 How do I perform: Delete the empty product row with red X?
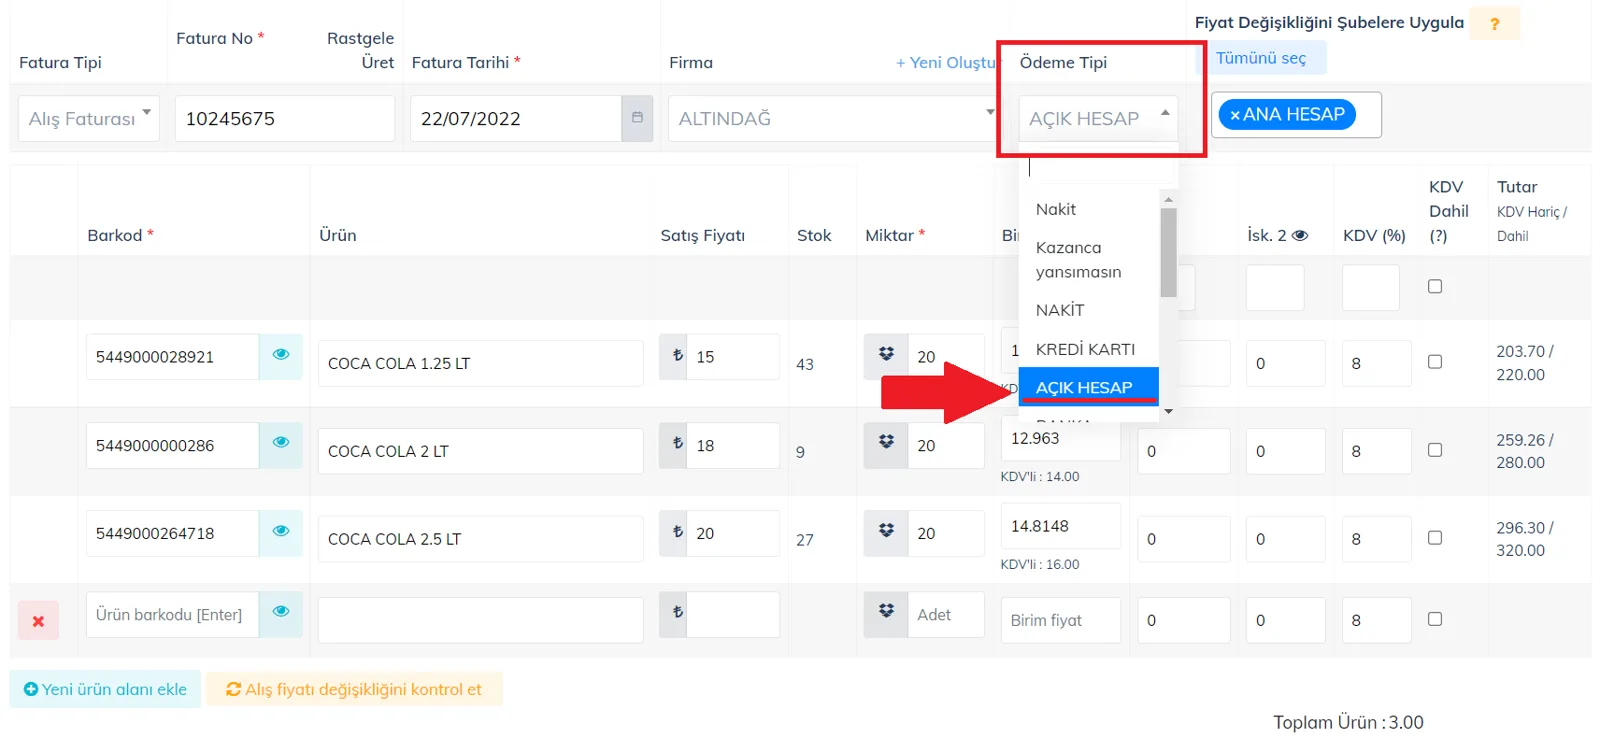pyautogui.click(x=38, y=621)
